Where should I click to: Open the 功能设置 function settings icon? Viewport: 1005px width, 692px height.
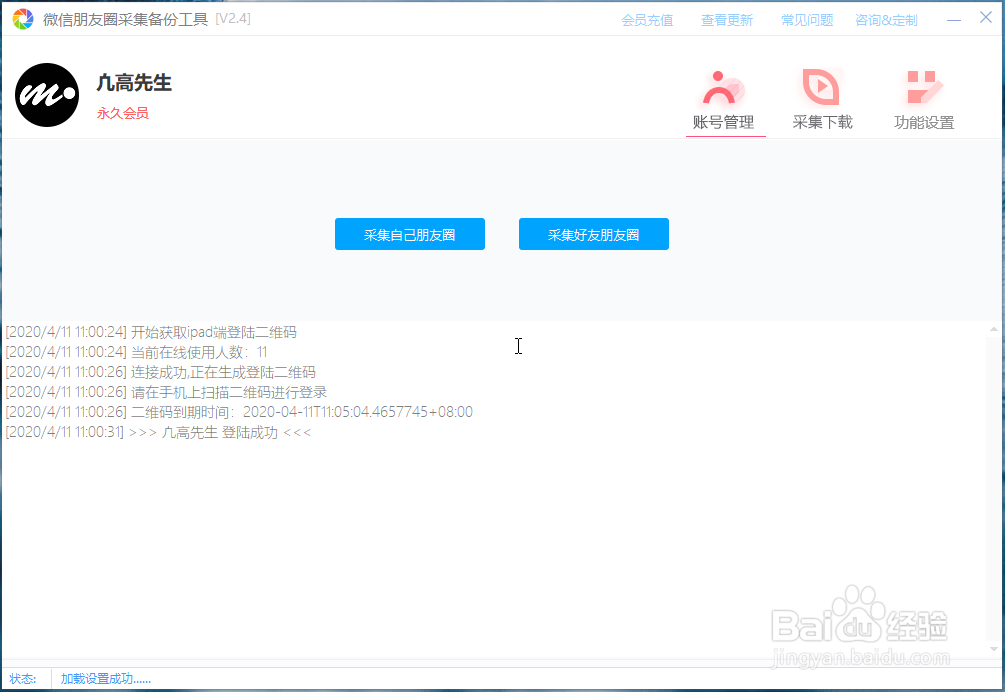[924, 87]
